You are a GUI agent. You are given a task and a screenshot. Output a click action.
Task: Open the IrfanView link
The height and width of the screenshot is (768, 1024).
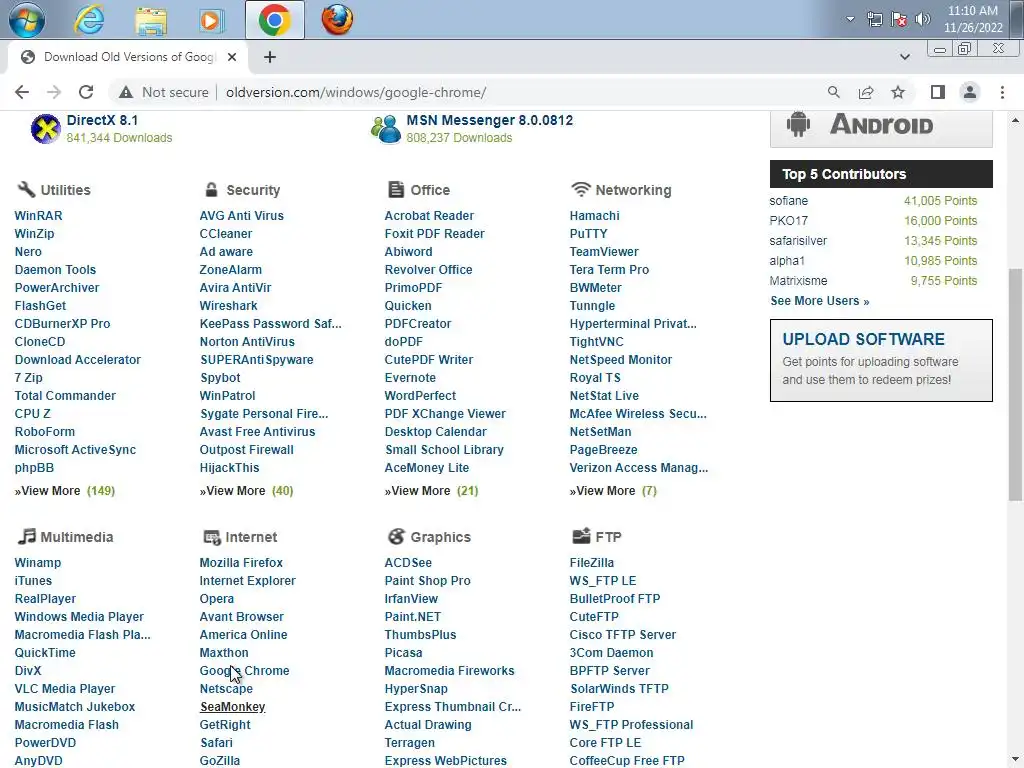click(x=411, y=598)
